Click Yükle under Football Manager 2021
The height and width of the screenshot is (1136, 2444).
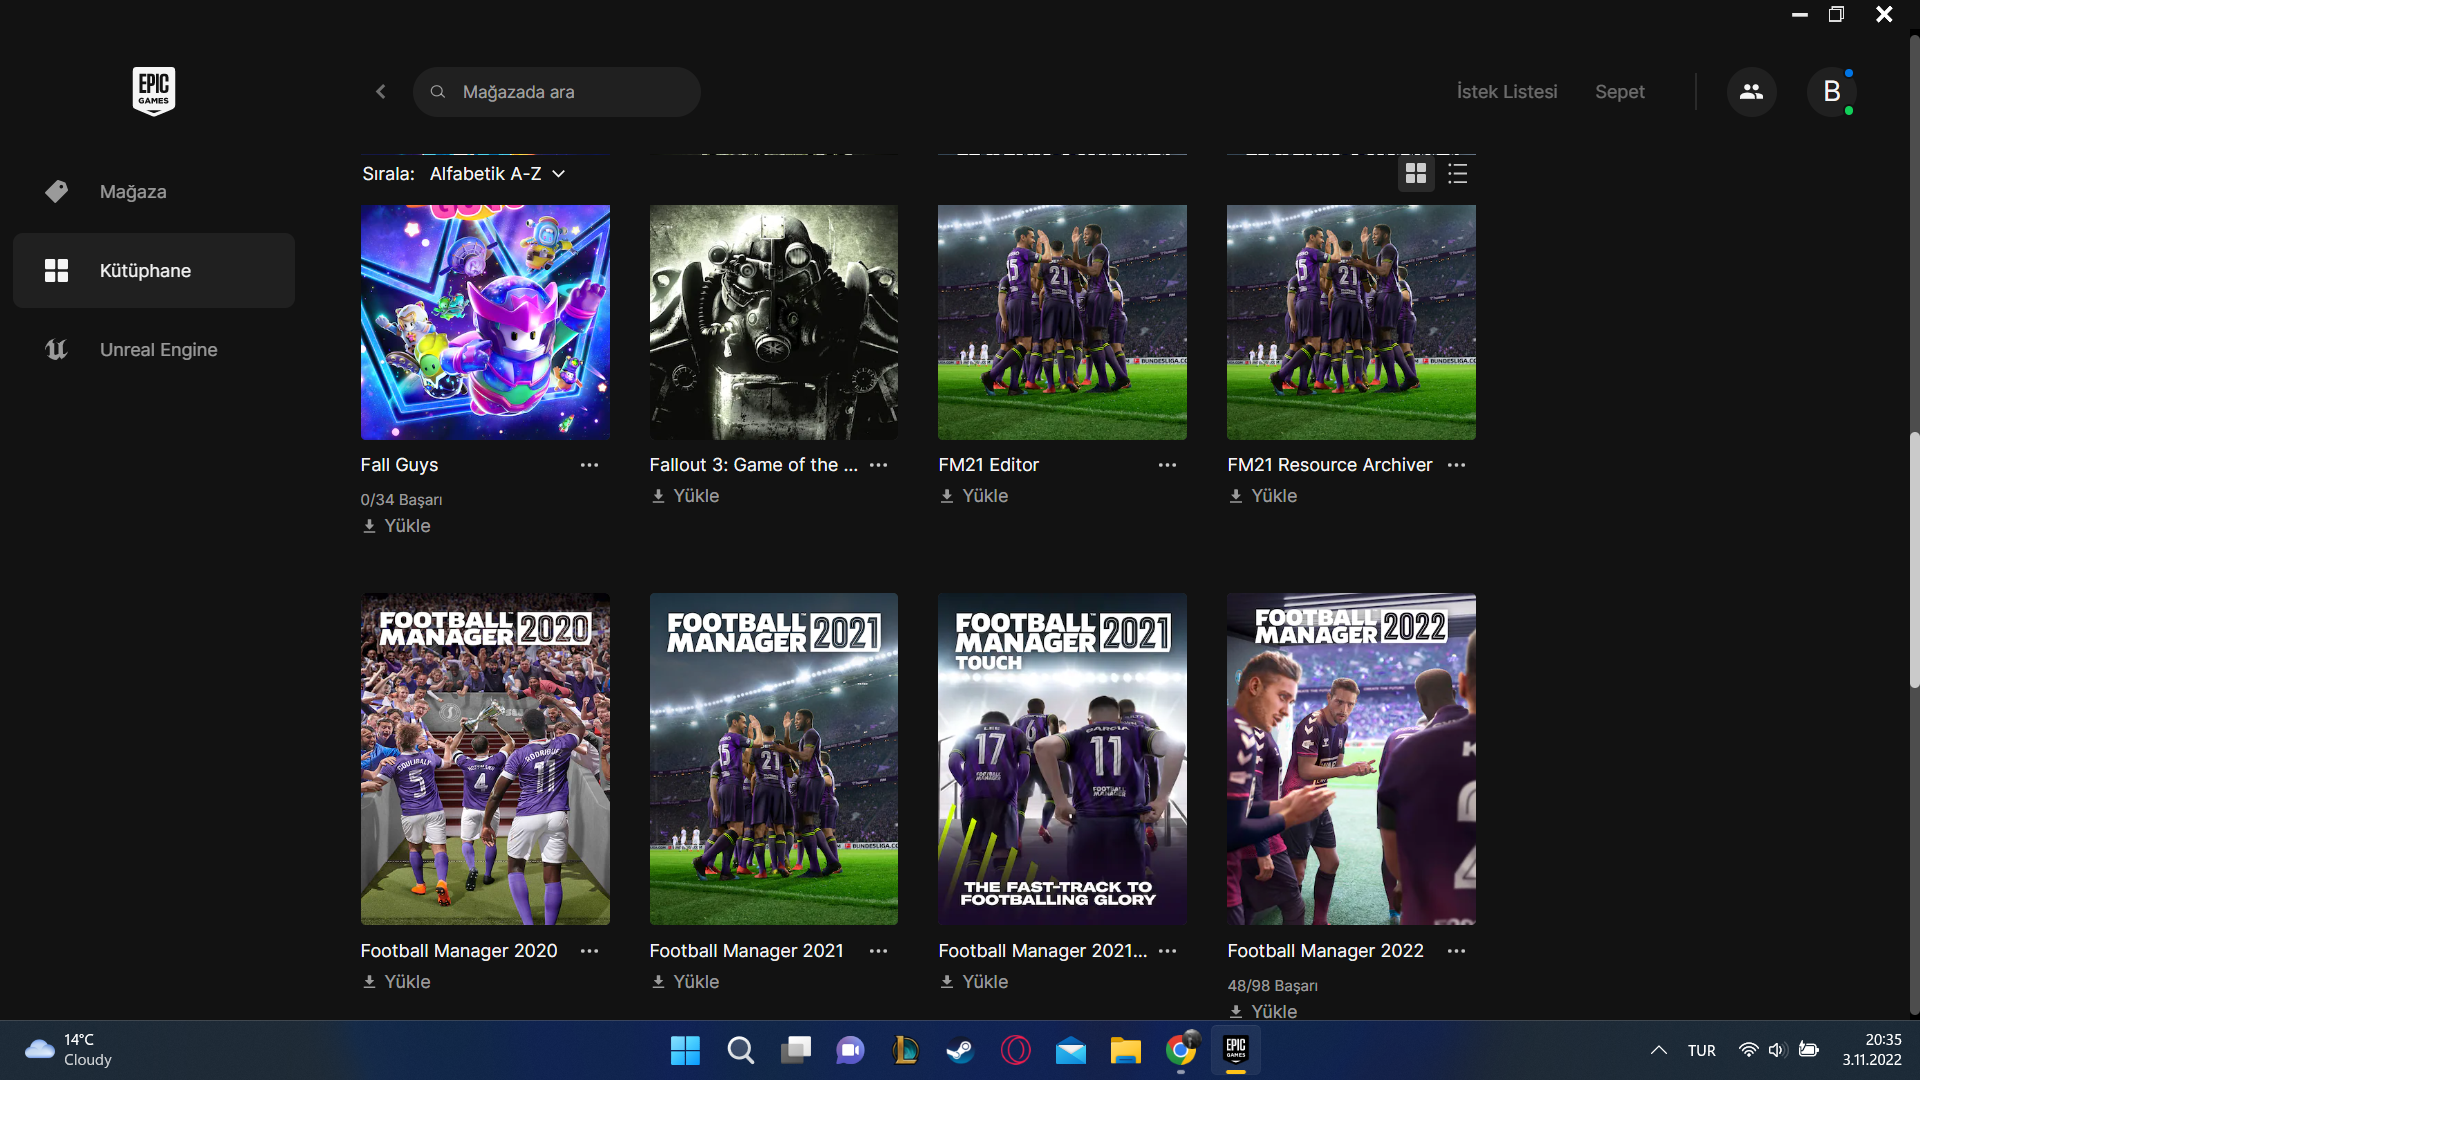tap(686, 982)
